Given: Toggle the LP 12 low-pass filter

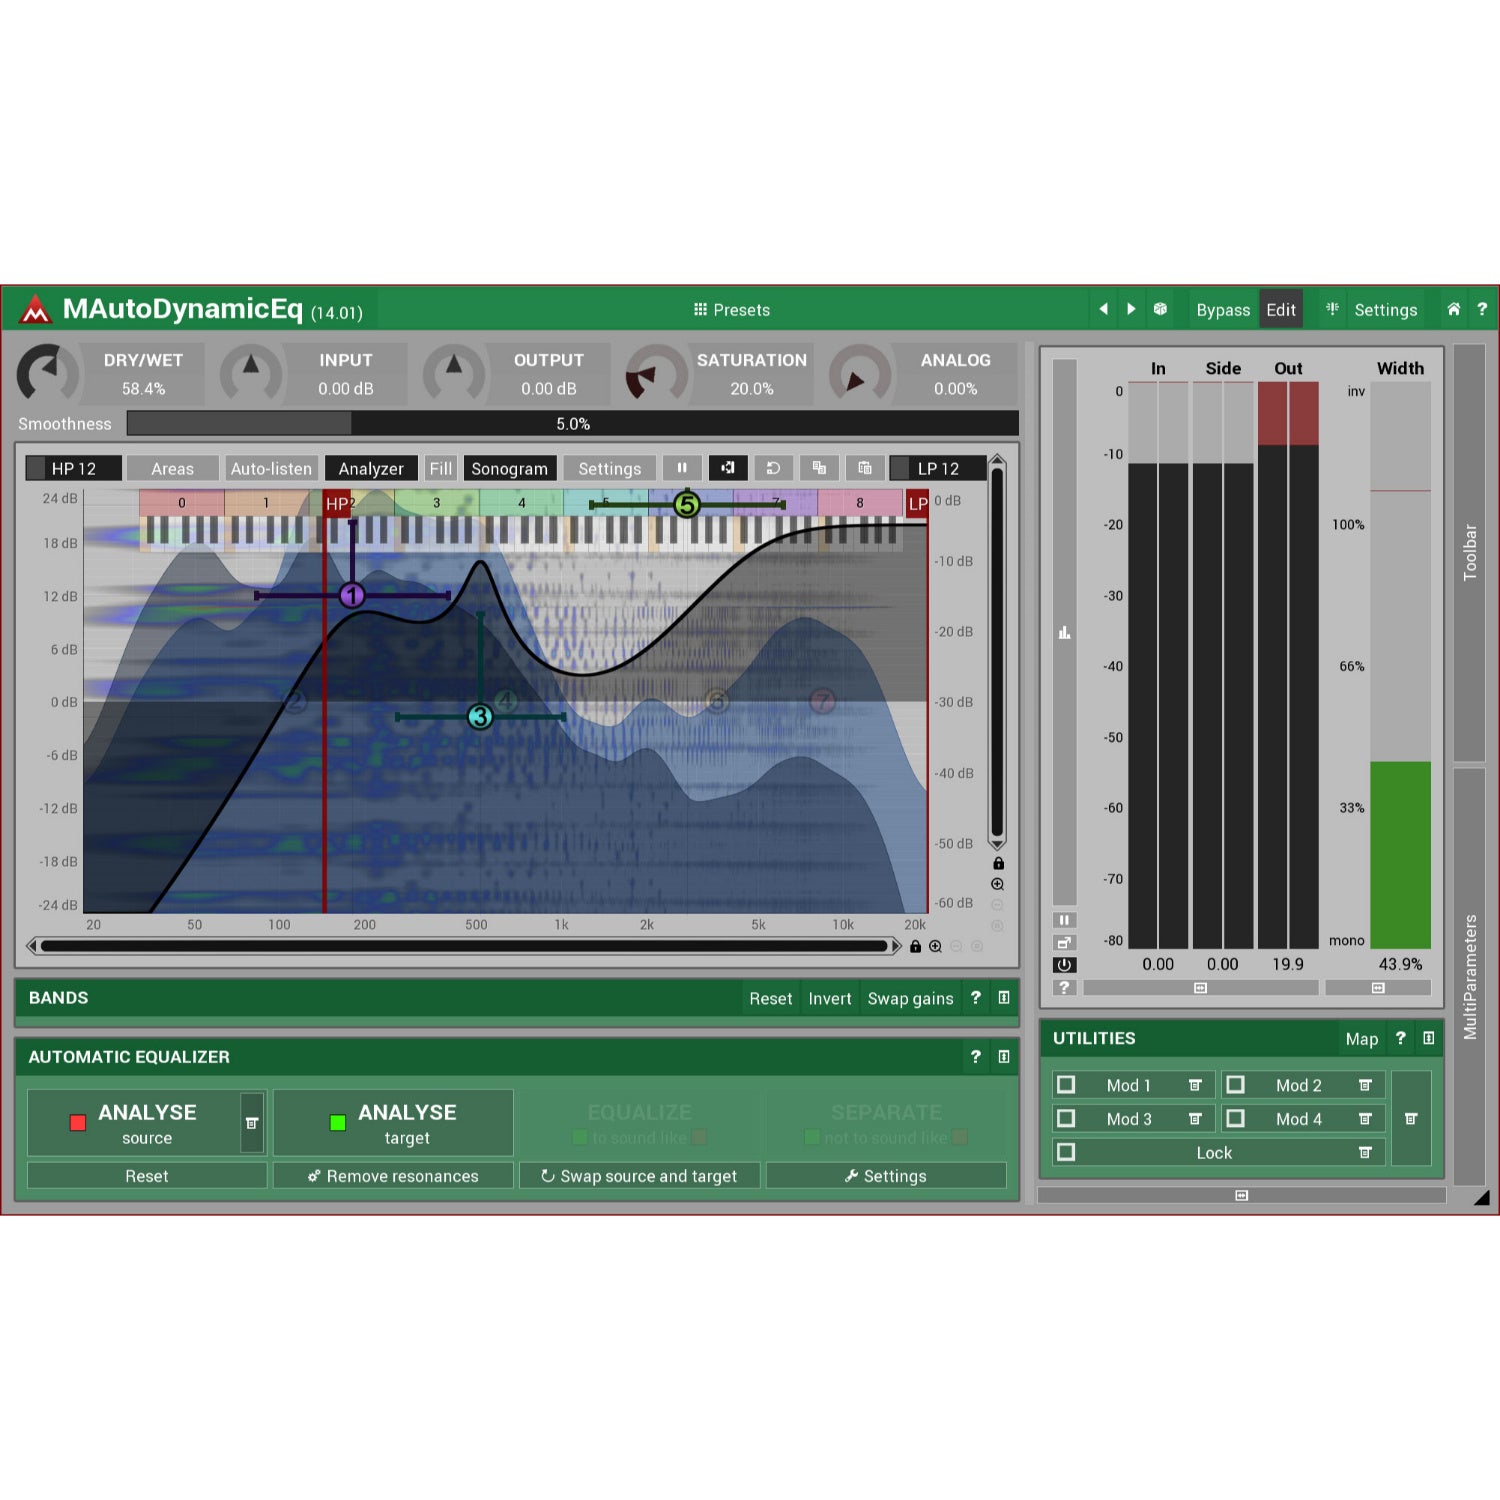Looking at the screenshot, I should pos(938,468).
